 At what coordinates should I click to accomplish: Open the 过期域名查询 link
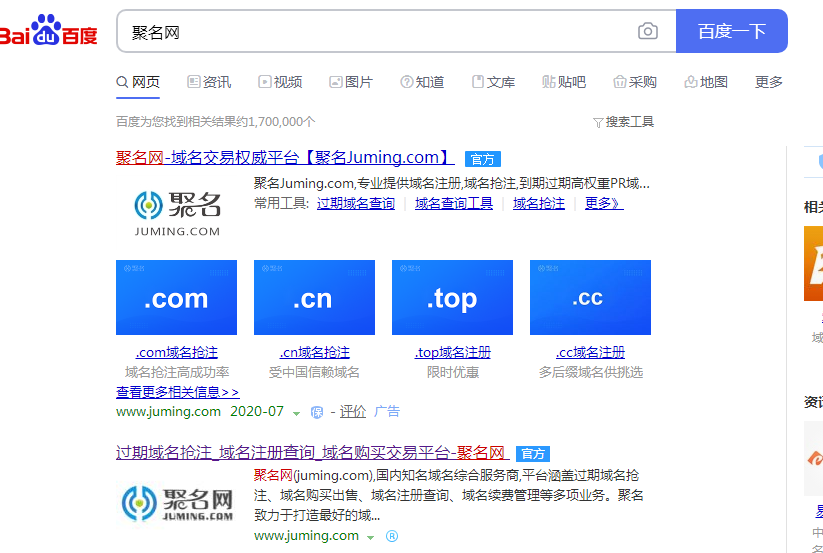point(356,204)
